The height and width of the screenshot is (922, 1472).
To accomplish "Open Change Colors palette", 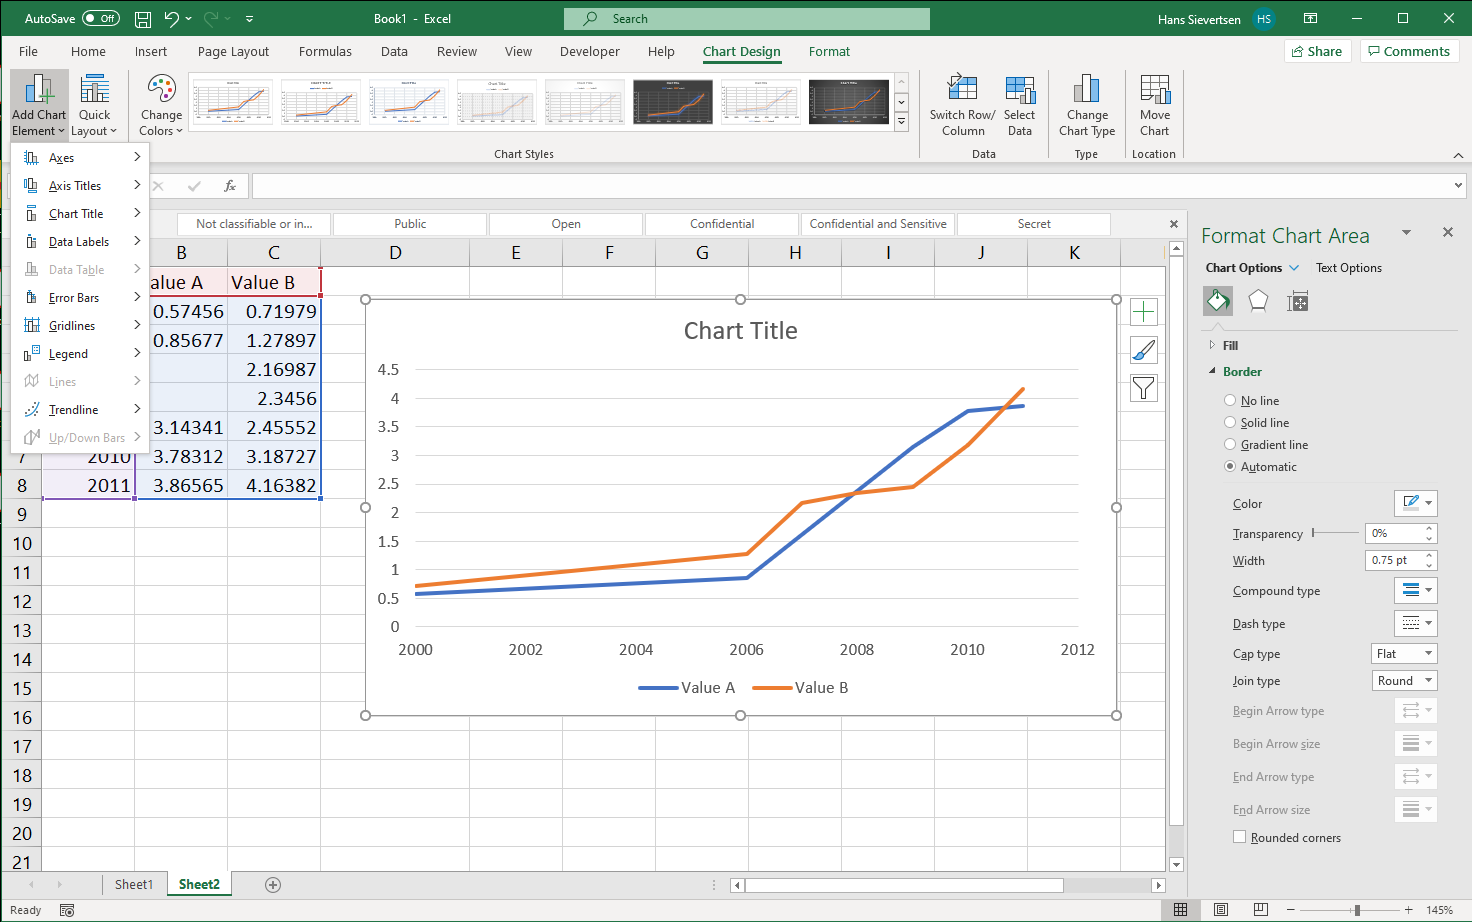I will pyautogui.click(x=161, y=105).
